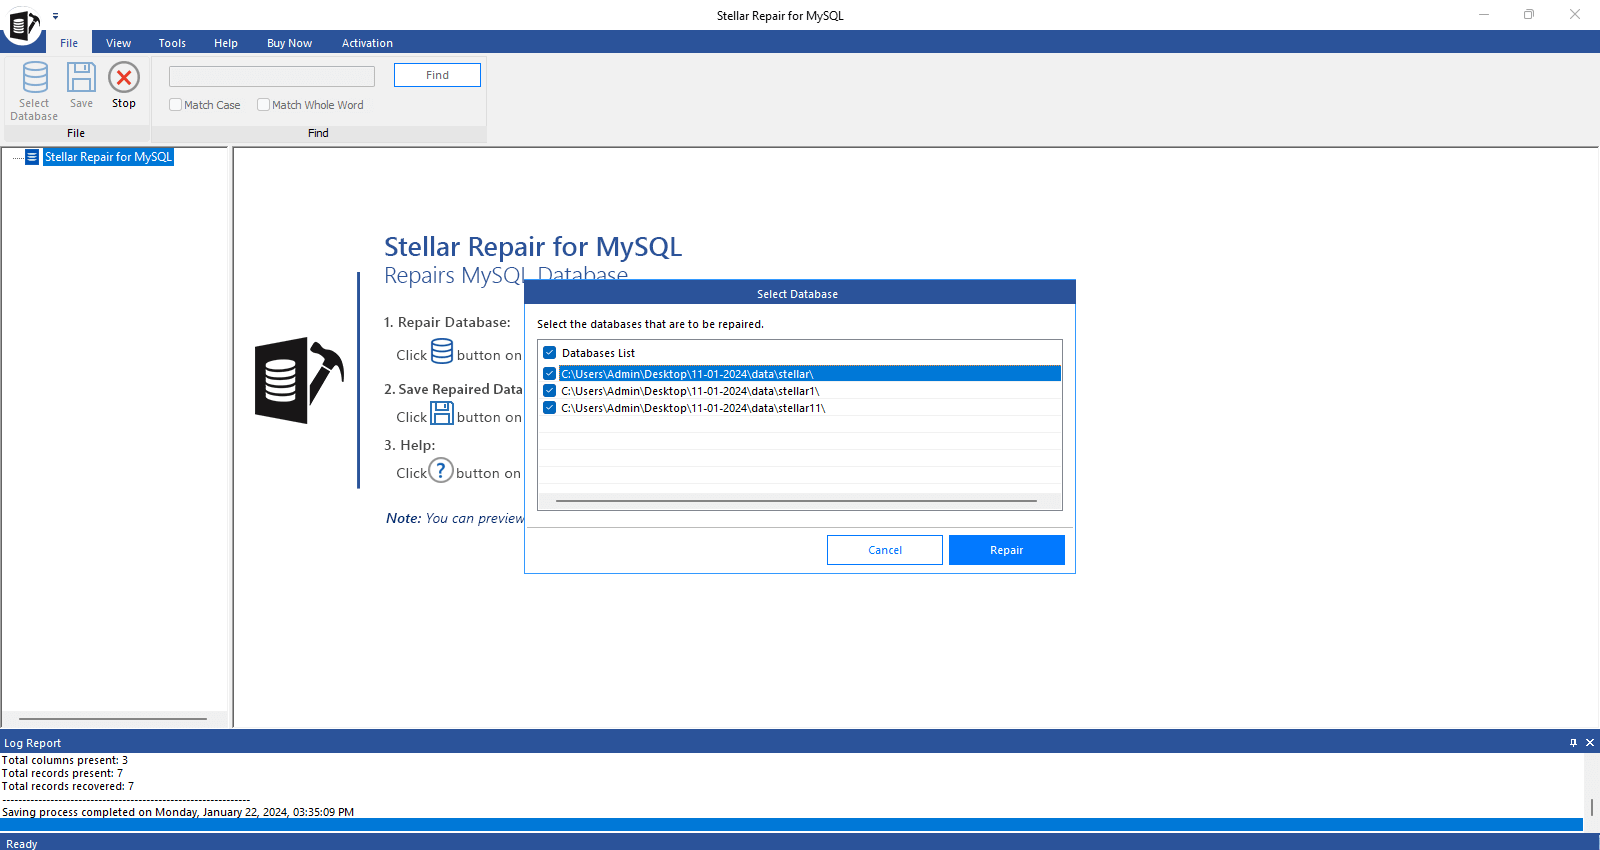
Task: Click the Ready status bar text
Action: click(x=22, y=844)
